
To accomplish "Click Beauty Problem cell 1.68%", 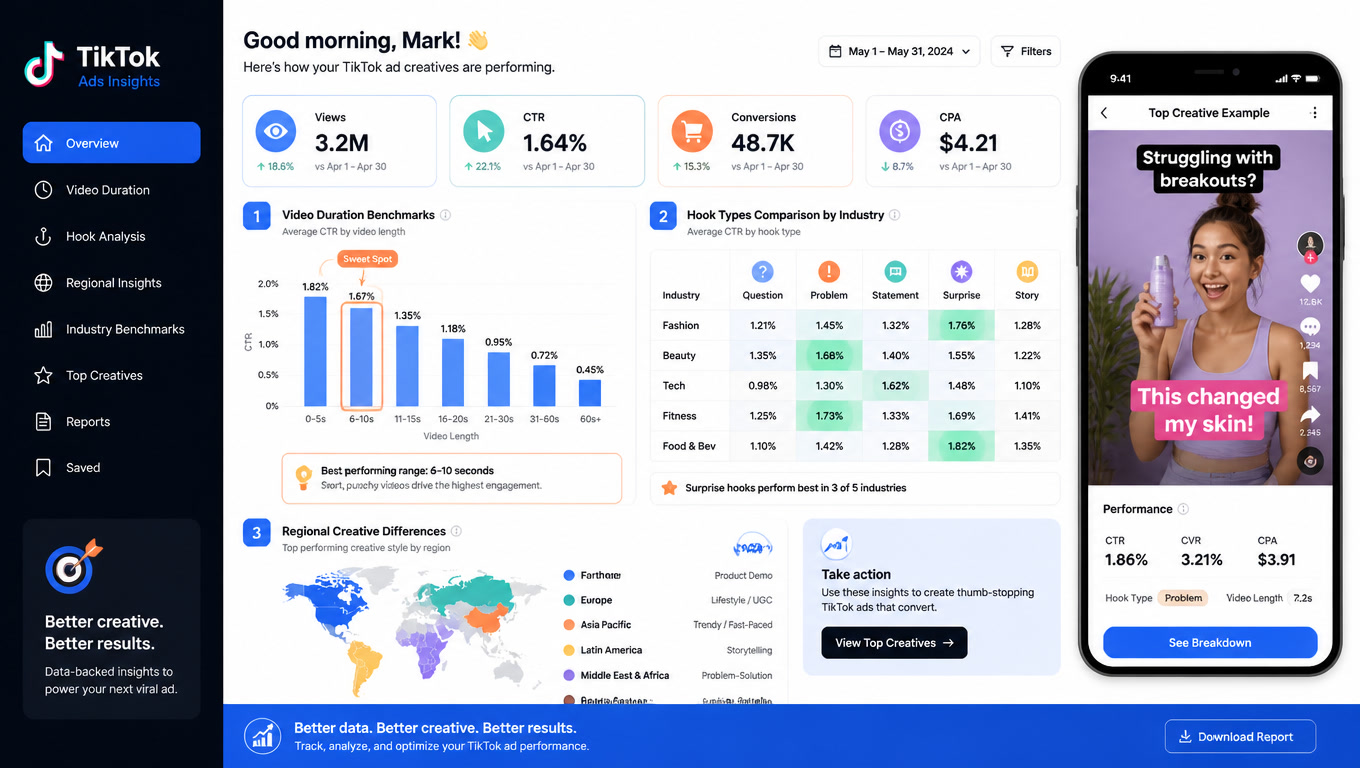I will [x=829, y=356].
